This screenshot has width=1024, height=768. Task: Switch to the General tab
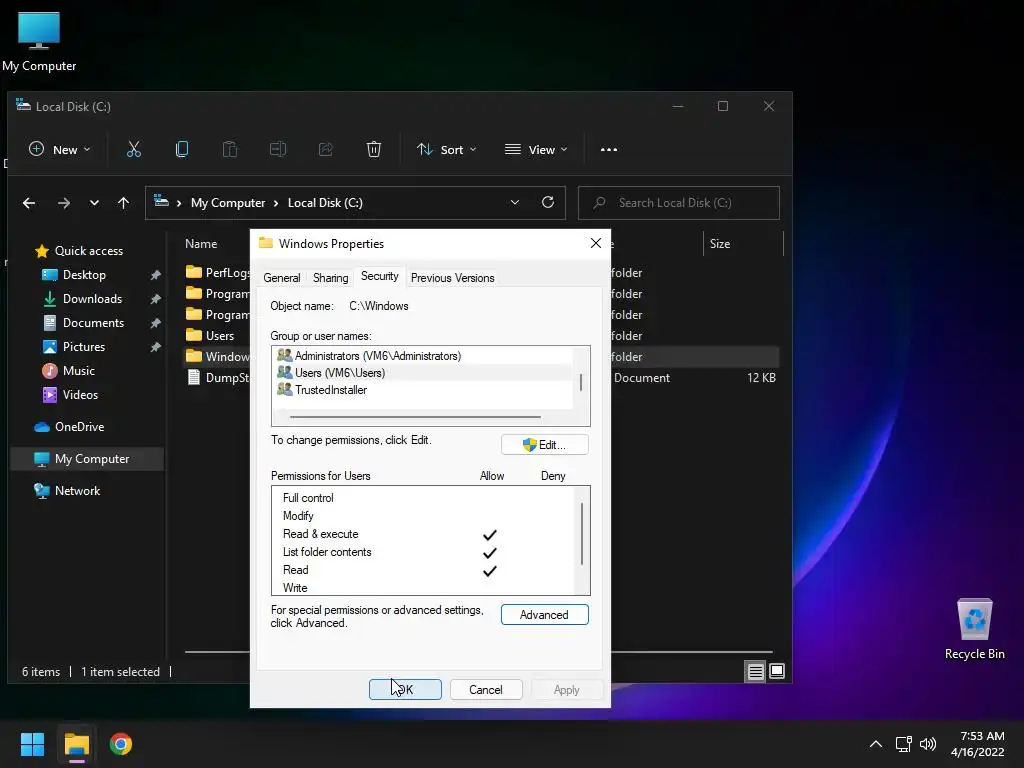[x=281, y=278]
